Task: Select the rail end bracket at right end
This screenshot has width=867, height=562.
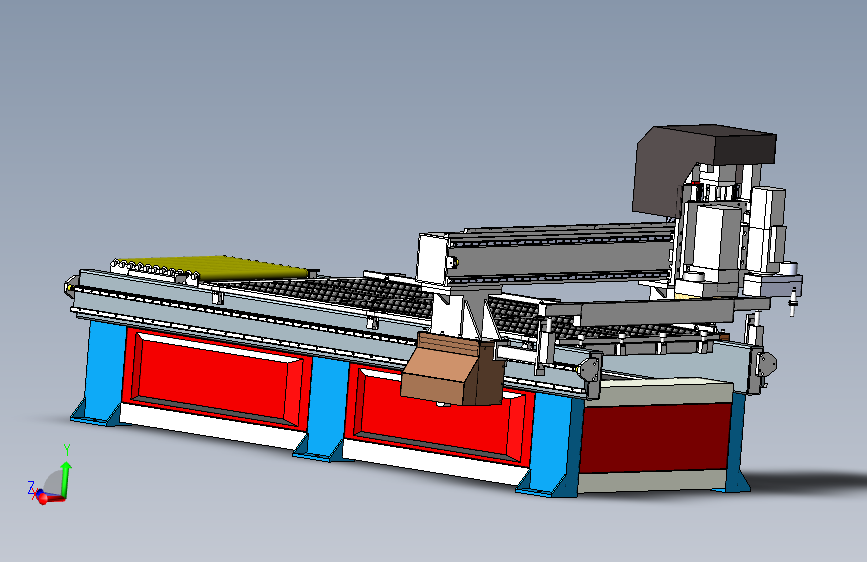Action: pos(762,365)
